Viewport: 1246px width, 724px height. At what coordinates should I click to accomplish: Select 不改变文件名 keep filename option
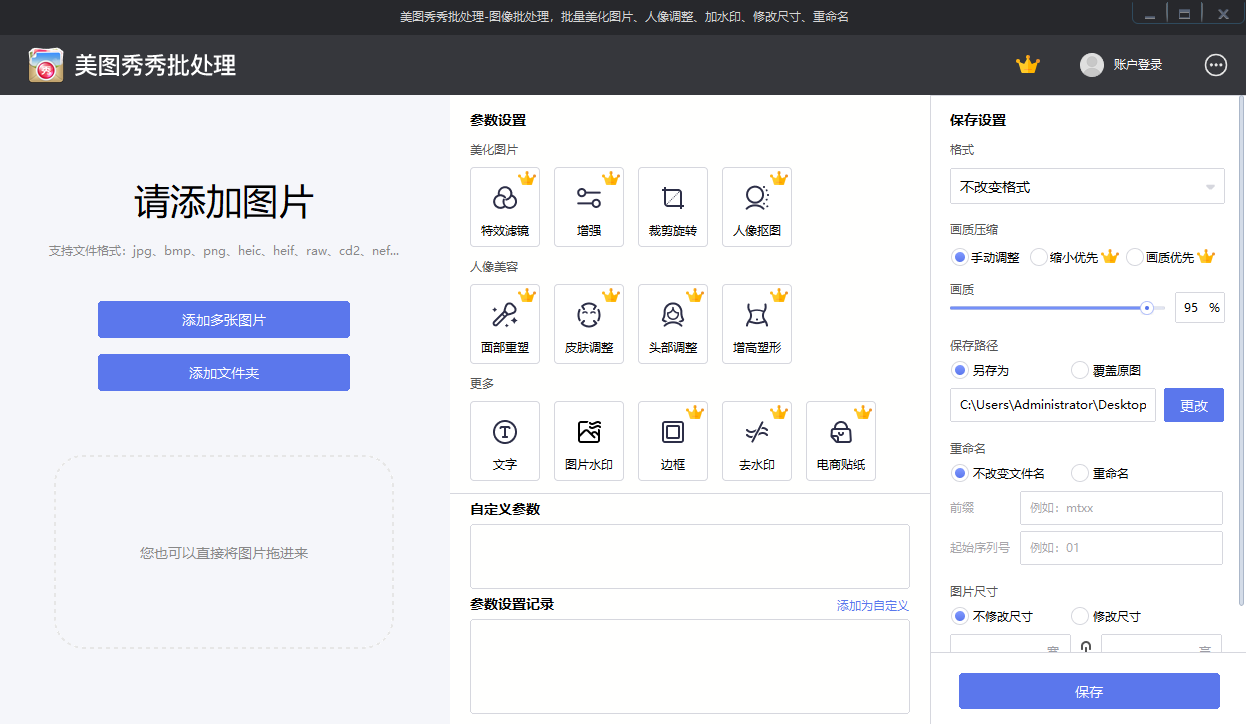pyautogui.click(x=999, y=473)
